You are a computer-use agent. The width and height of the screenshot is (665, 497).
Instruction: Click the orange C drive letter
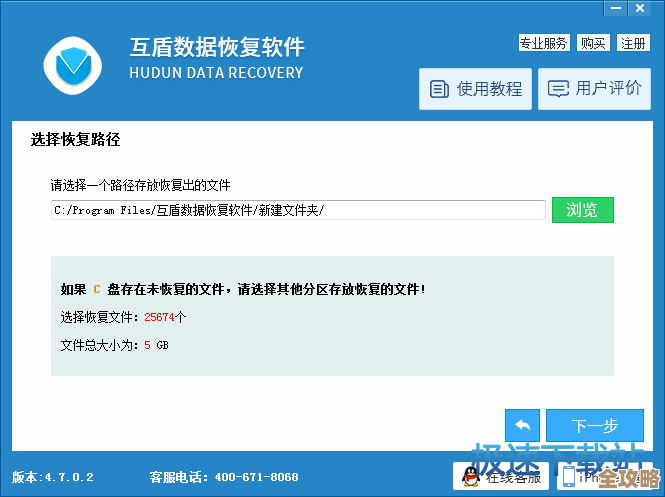97,289
